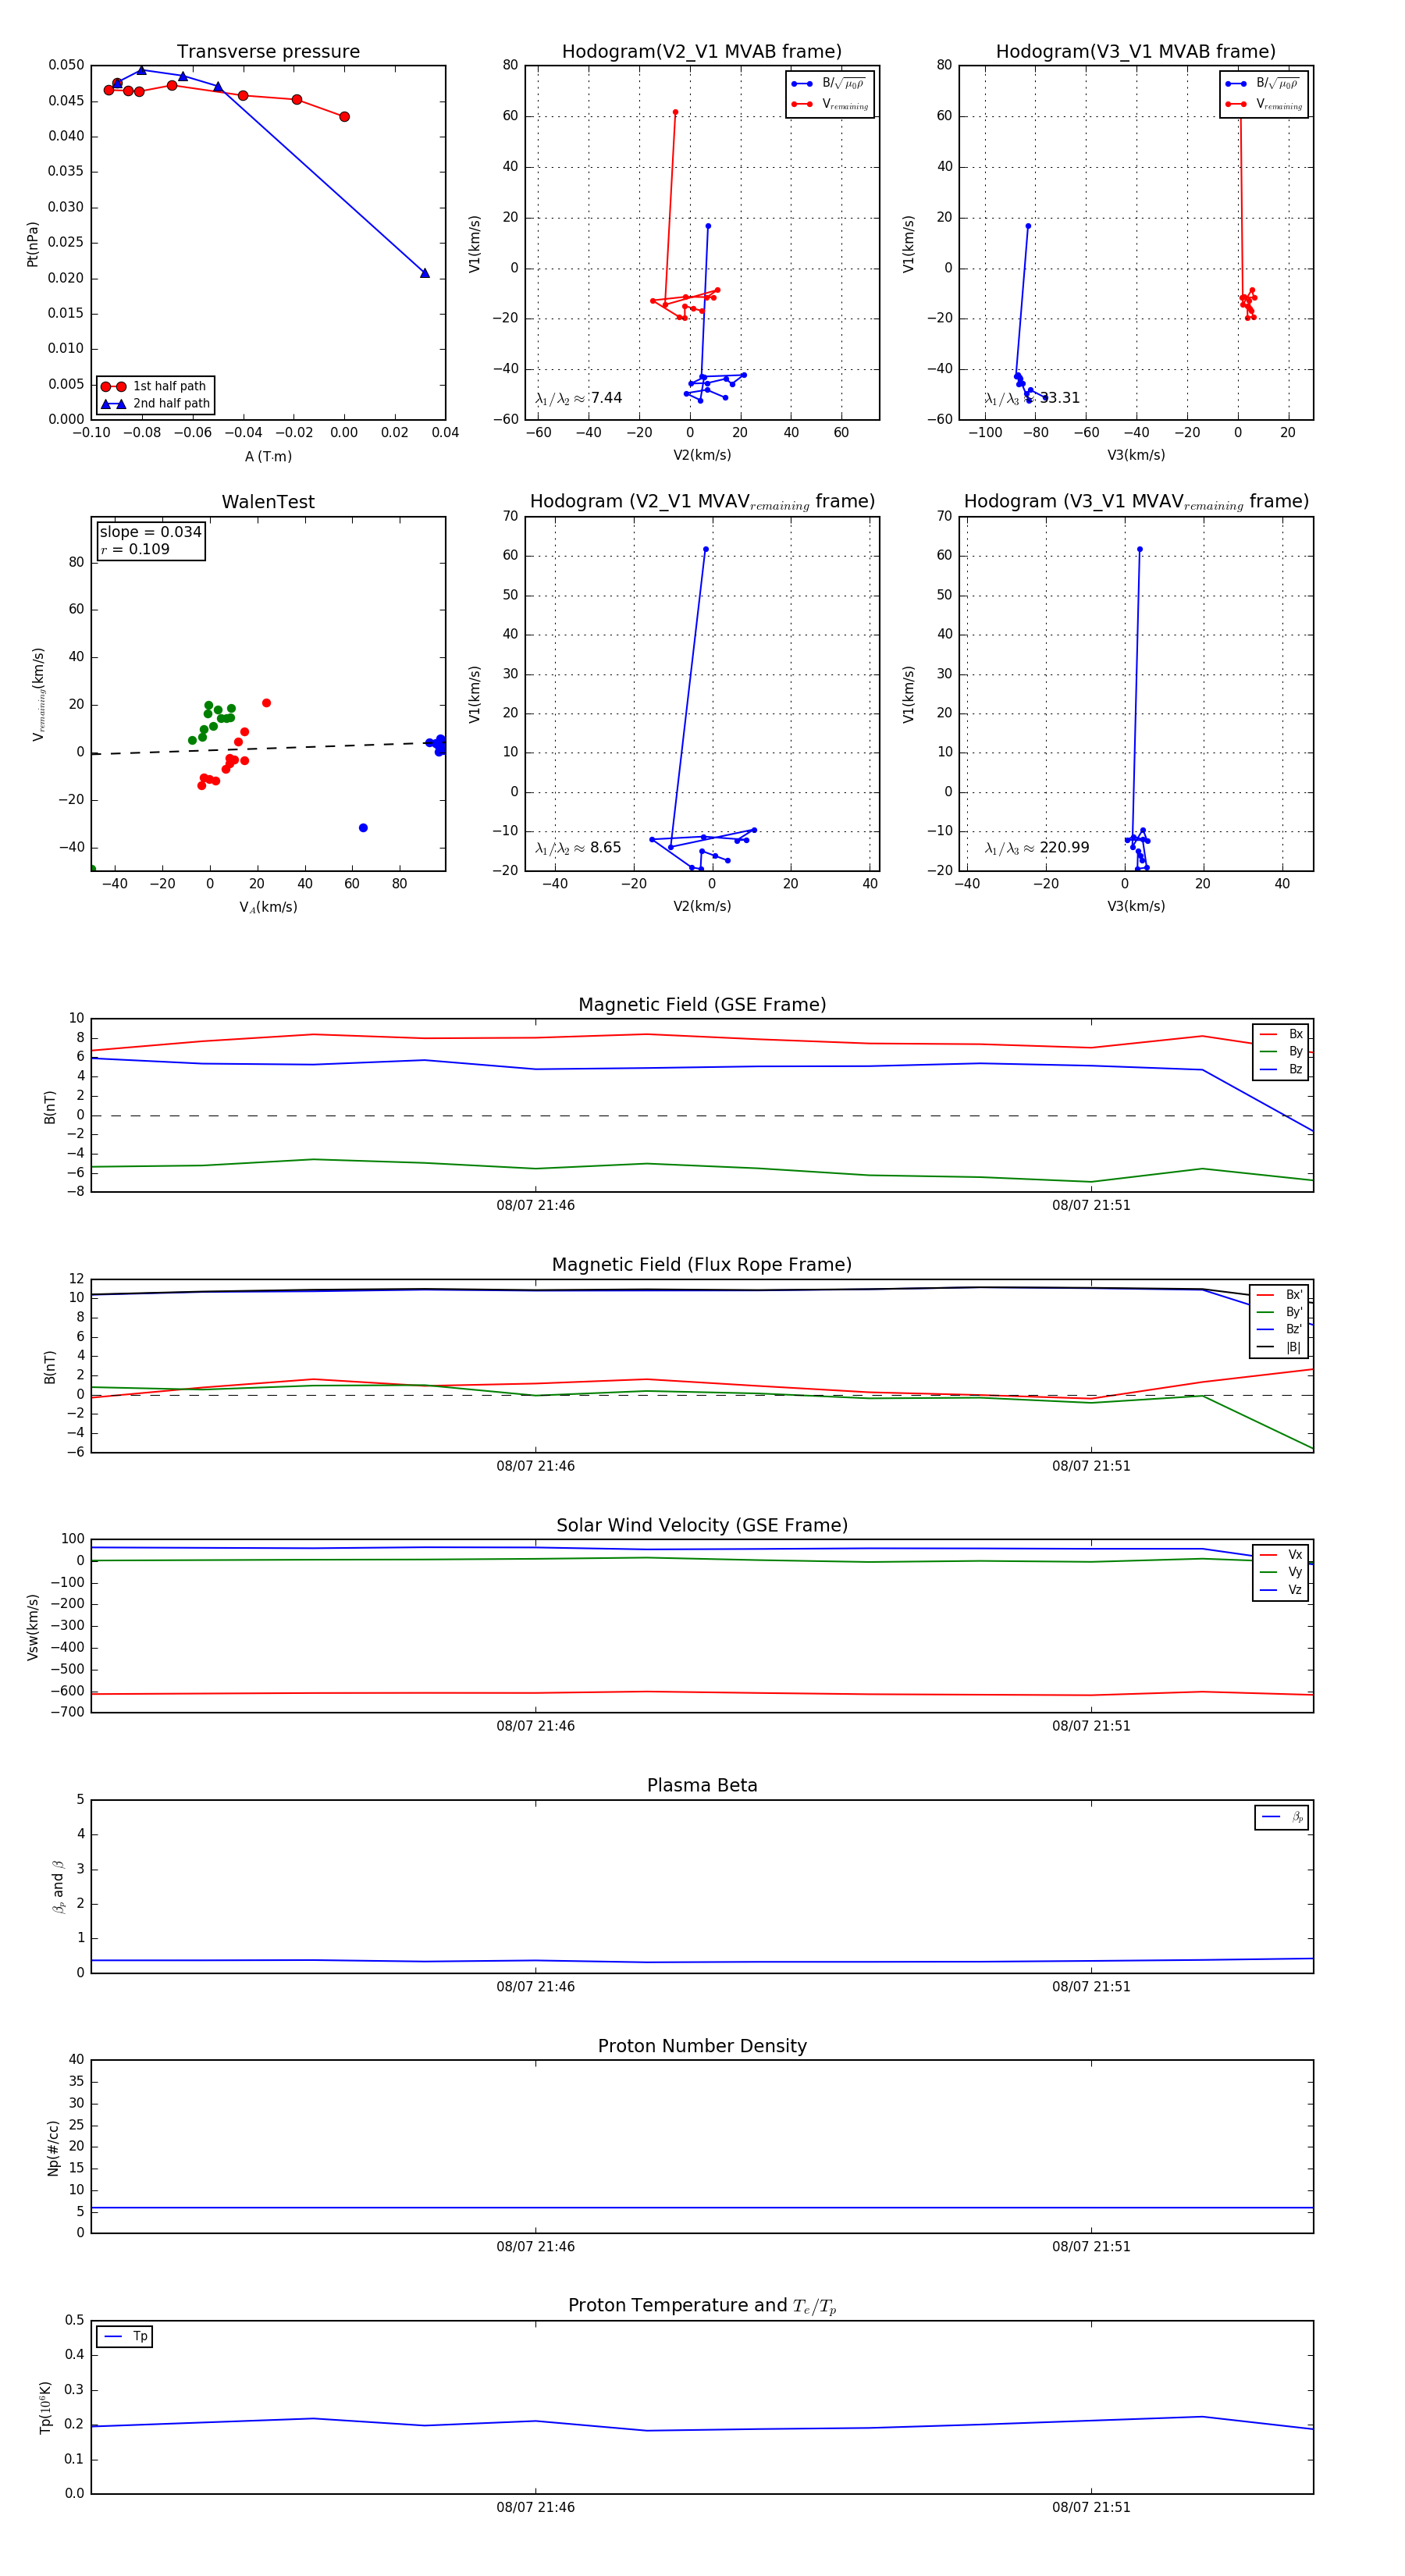The width and height of the screenshot is (1405, 2576).
Task: Click the last blue triangle of 2nd half path
Action: pos(425,273)
